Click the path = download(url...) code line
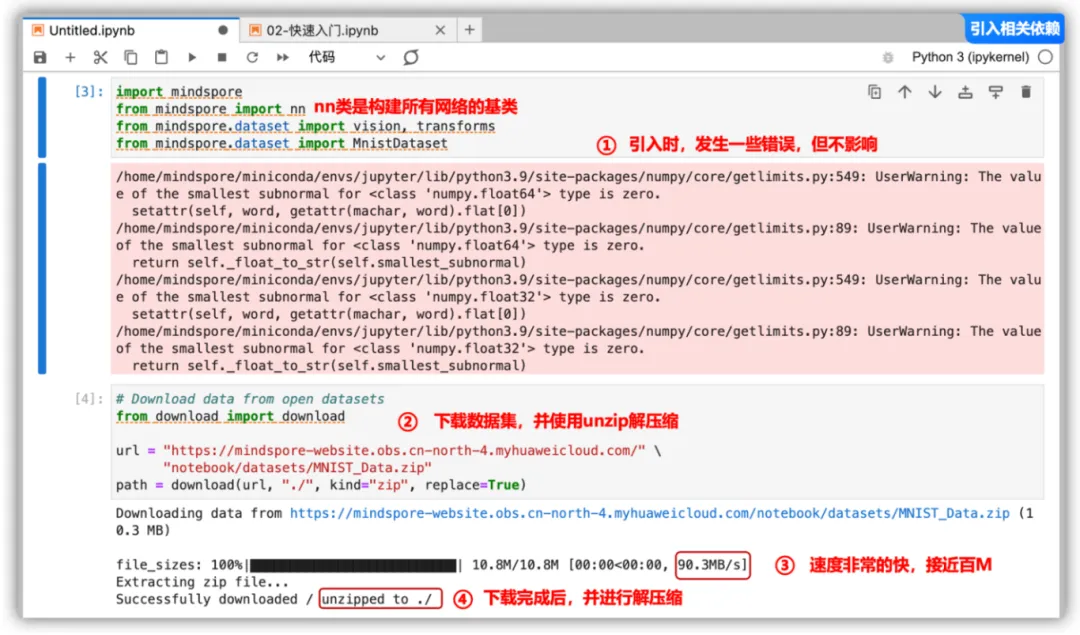The width and height of the screenshot is (1080, 635). [321, 485]
